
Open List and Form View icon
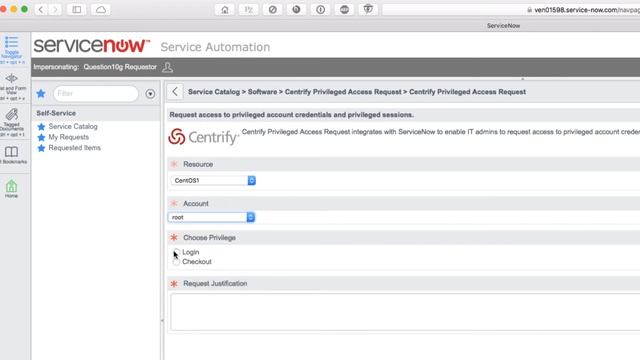[x=11, y=78]
